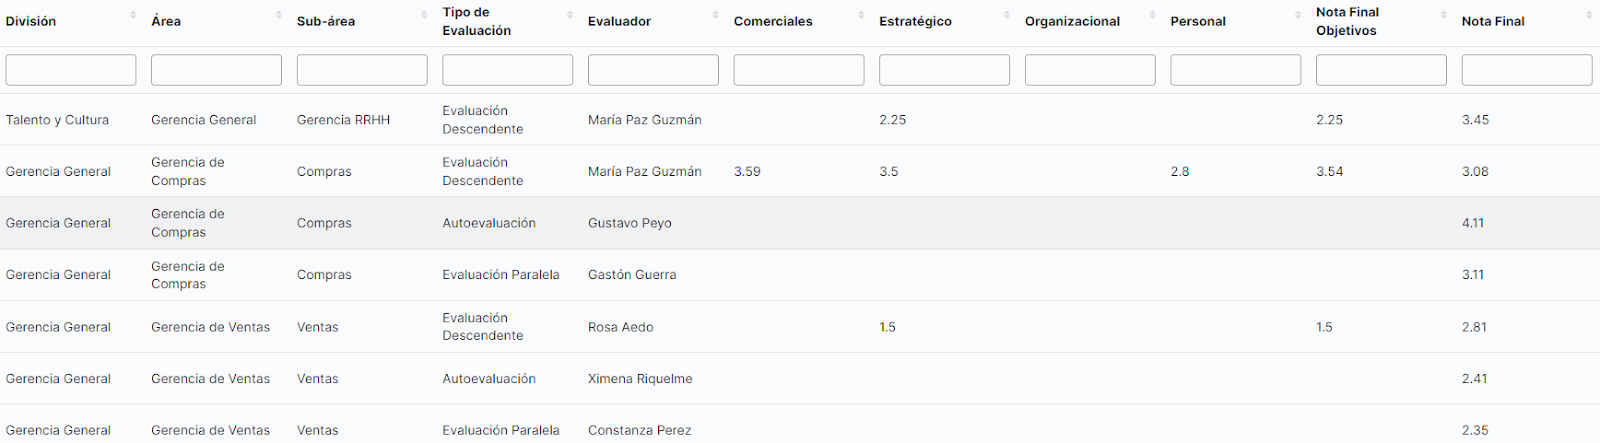Focus the División filter input box
Image resolution: width=1600 pixels, height=443 pixels.
click(x=71, y=70)
